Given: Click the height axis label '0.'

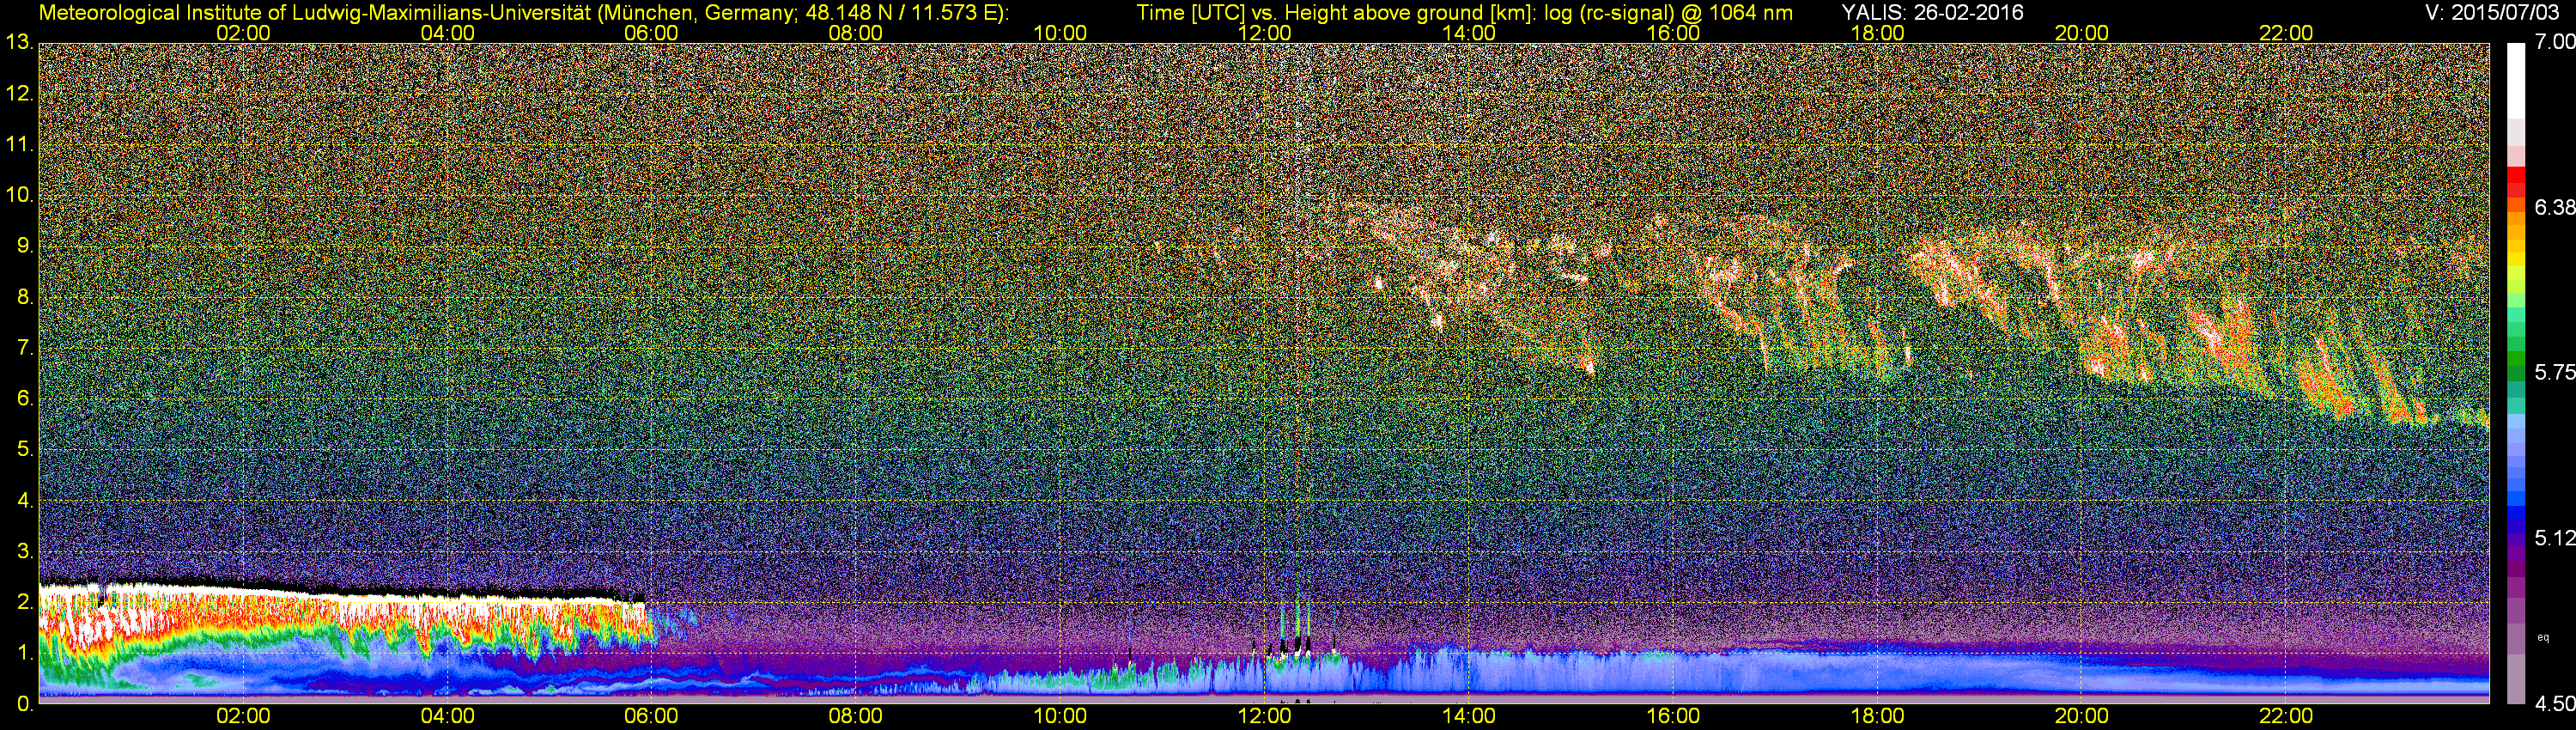Looking at the screenshot, I should (x=25, y=704).
